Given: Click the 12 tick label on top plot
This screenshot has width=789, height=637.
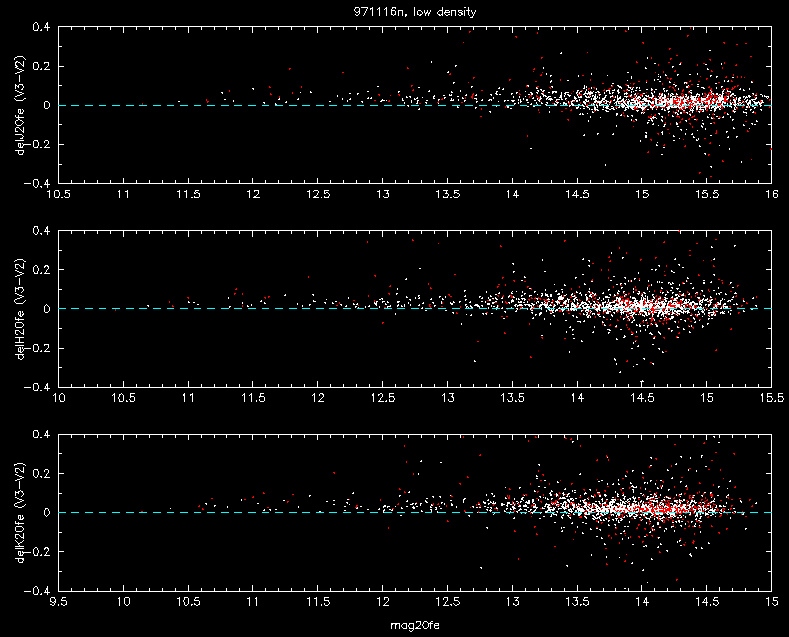Looking at the screenshot, I should pyautogui.click(x=253, y=194).
